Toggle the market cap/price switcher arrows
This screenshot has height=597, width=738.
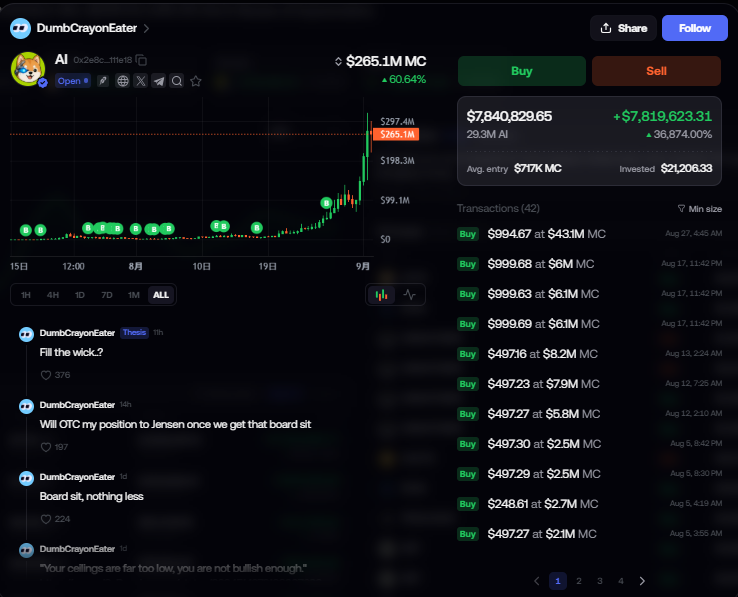[x=338, y=62]
